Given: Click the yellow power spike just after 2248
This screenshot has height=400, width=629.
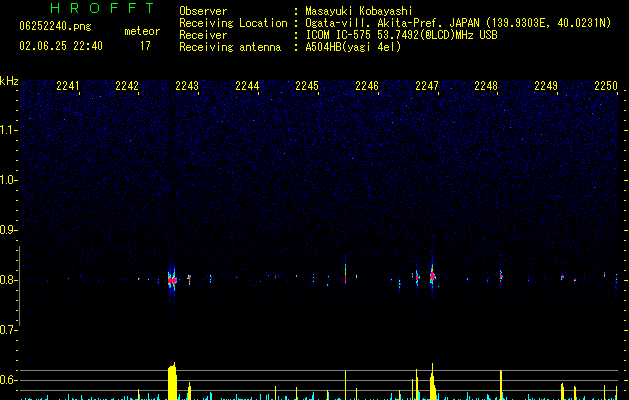Looking at the screenshot, I should (x=501, y=385).
